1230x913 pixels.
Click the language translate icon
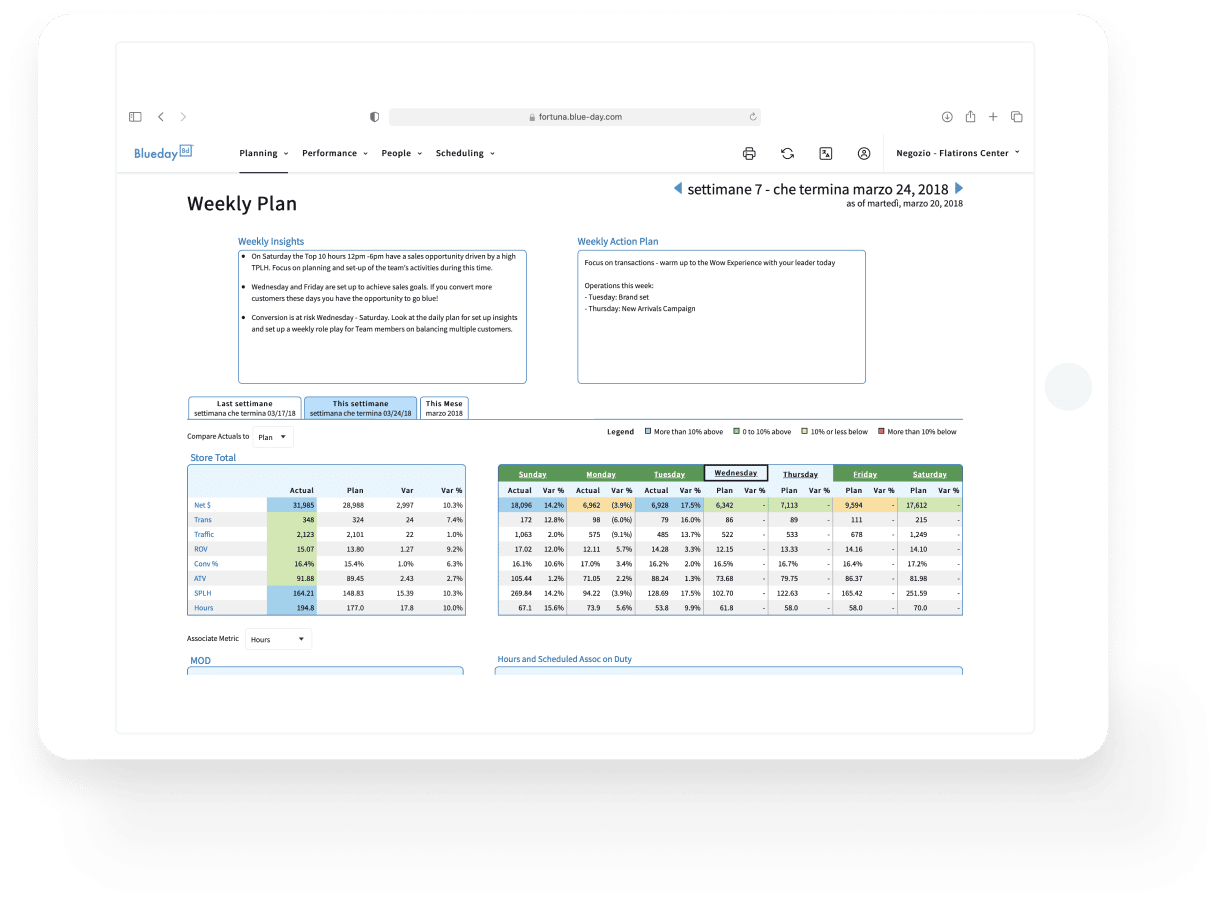coord(826,153)
